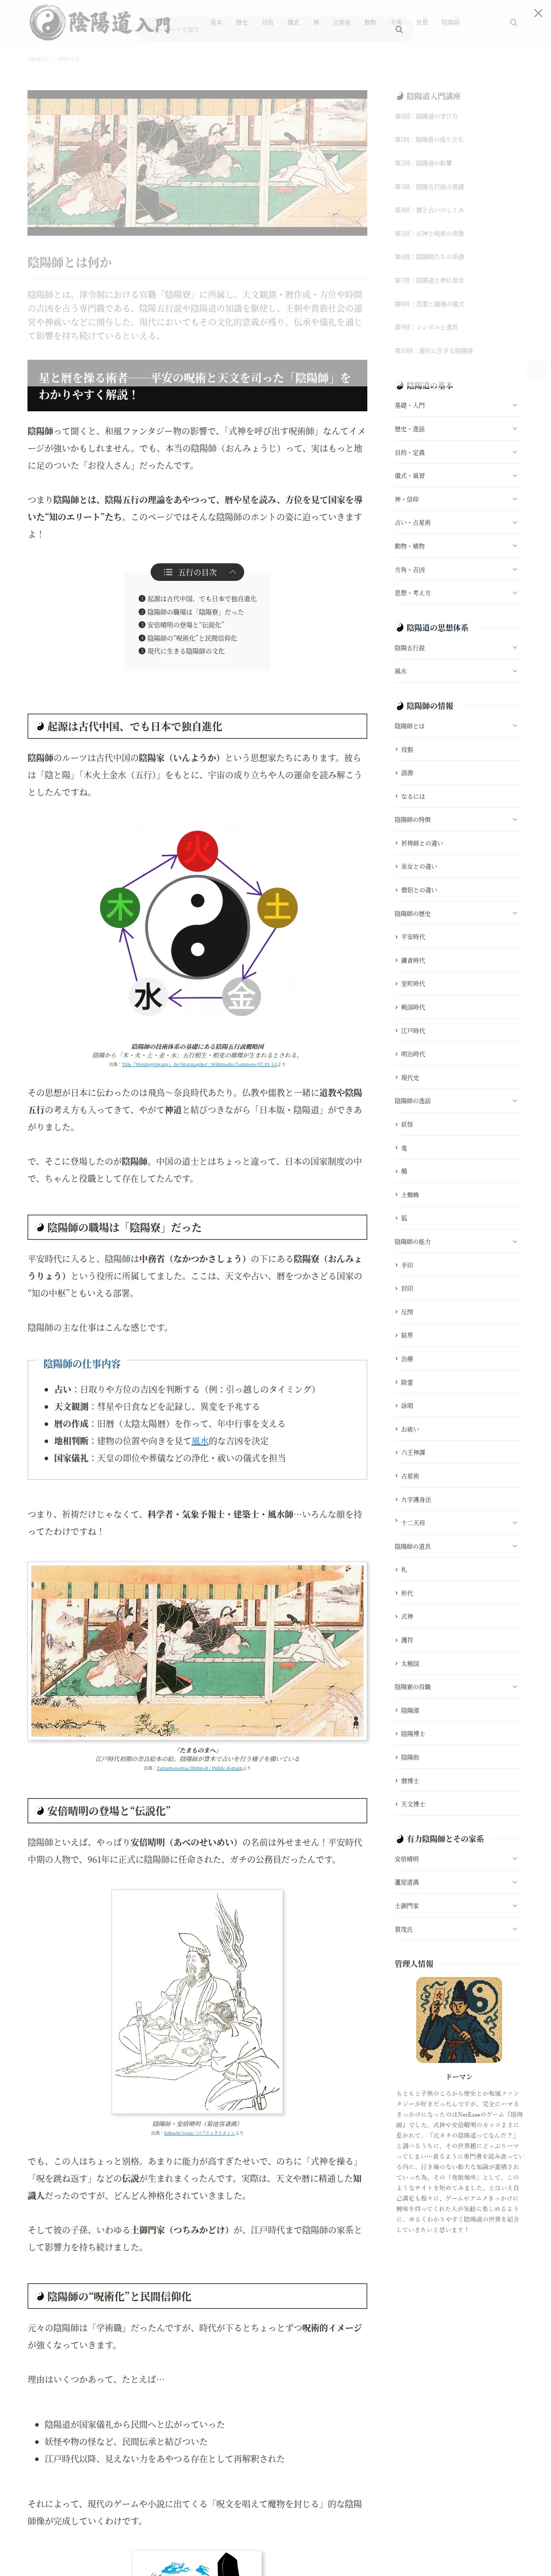
Task: Expand the 基礎・入門 sidebar chevron
Action: pyautogui.click(x=515, y=405)
